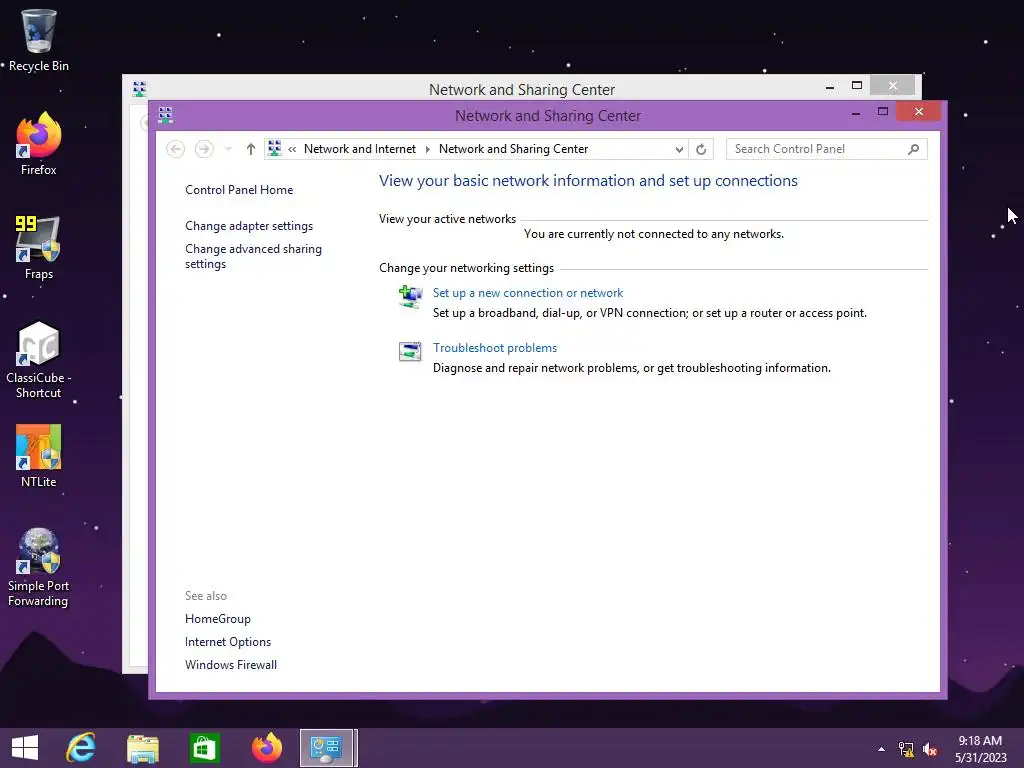This screenshot has height=768, width=1024.
Task: Open File Explorer from the taskbar
Action: (142, 748)
